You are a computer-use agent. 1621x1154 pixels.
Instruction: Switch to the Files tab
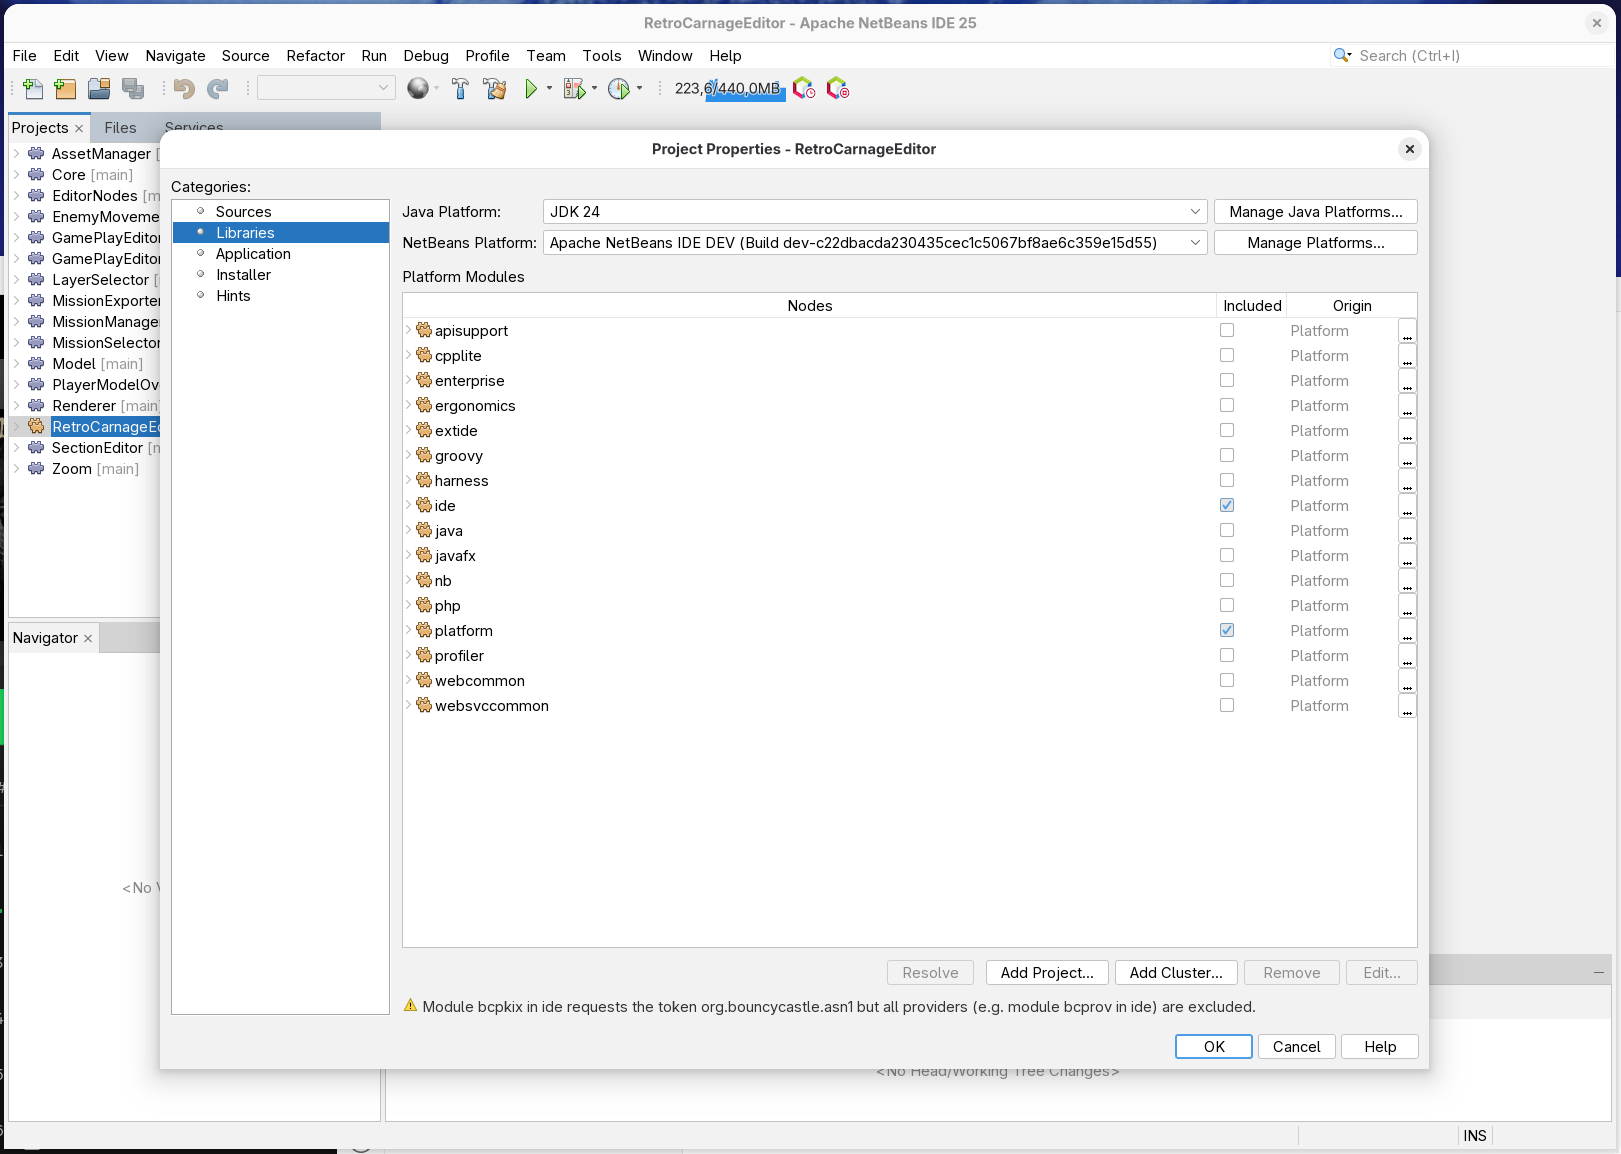click(120, 128)
